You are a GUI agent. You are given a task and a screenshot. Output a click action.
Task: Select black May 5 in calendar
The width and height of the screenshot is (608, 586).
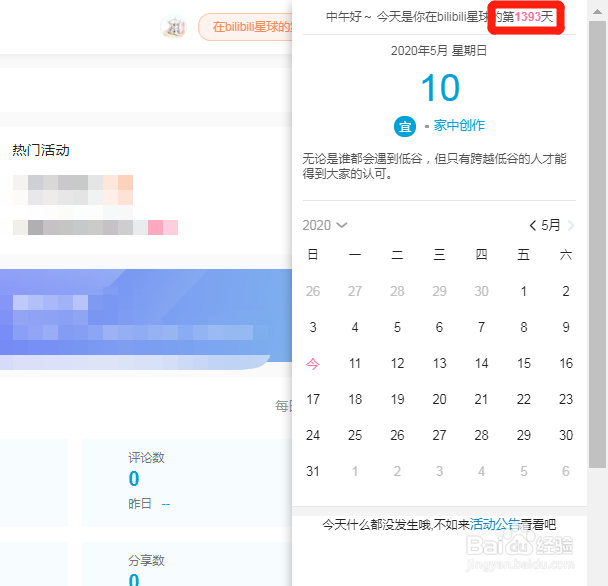(397, 327)
